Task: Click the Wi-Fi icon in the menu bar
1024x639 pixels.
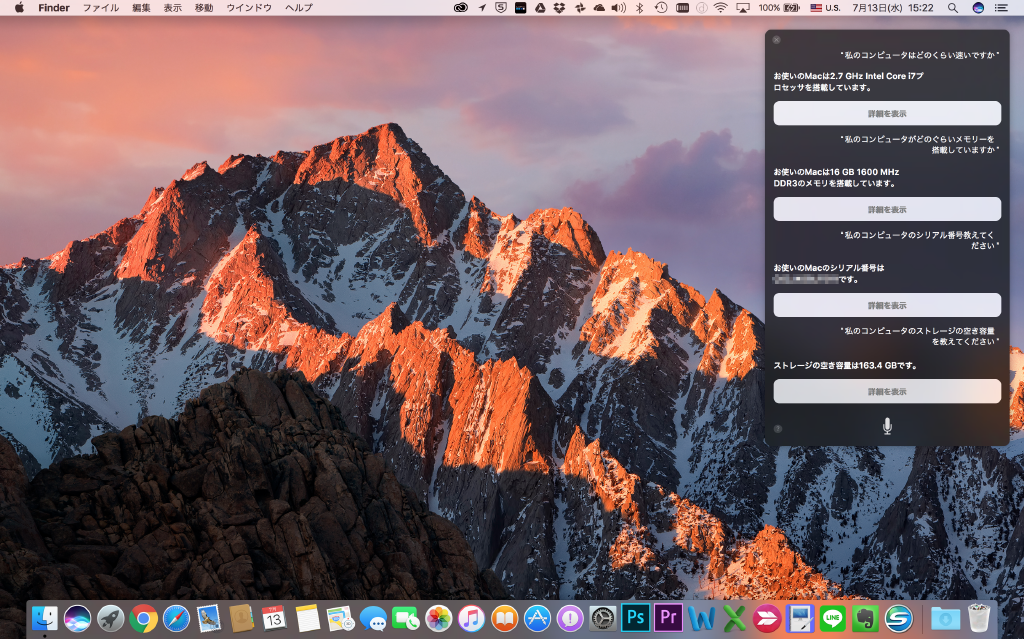Action: point(719,10)
